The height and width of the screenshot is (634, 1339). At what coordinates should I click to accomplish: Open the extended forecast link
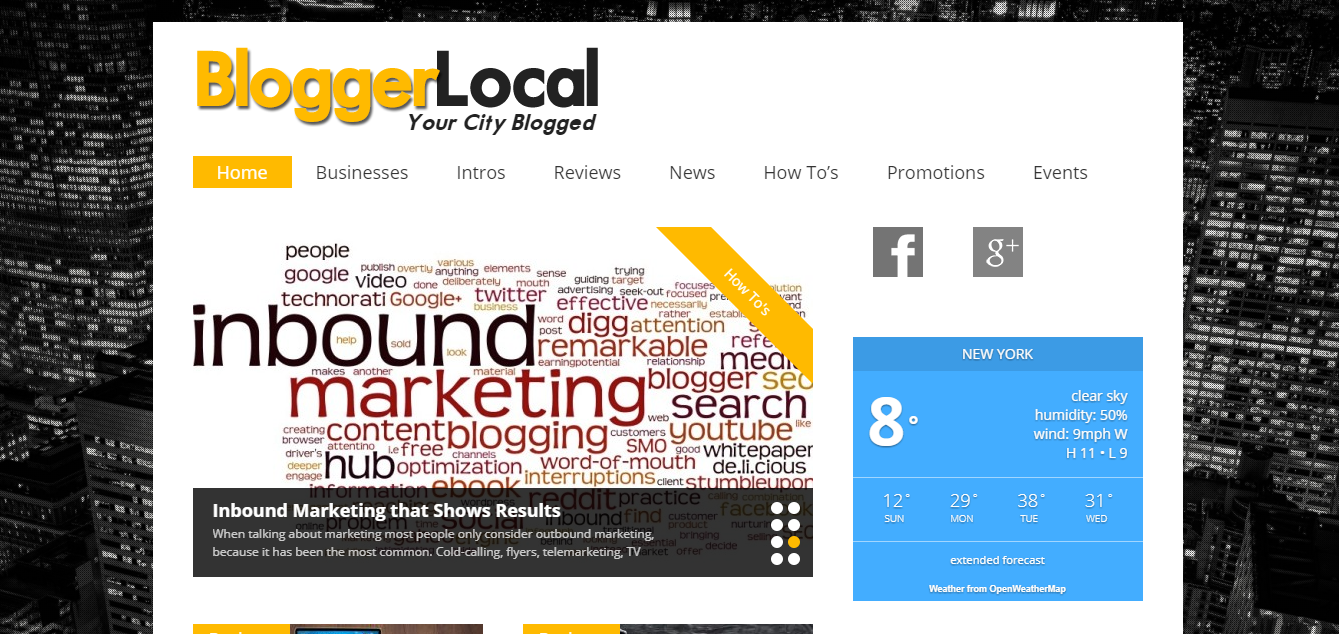tap(997, 560)
